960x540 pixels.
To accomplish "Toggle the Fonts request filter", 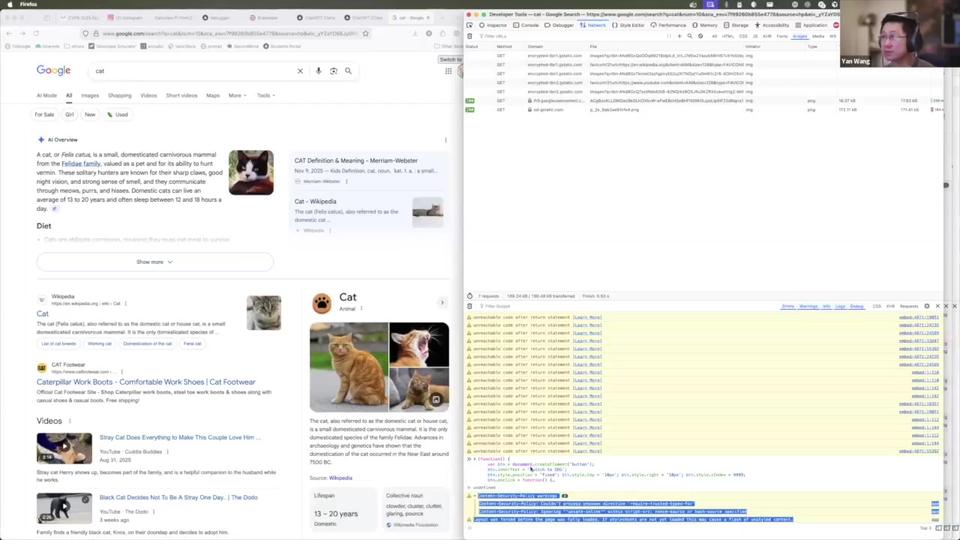I will click(x=782, y=36).
